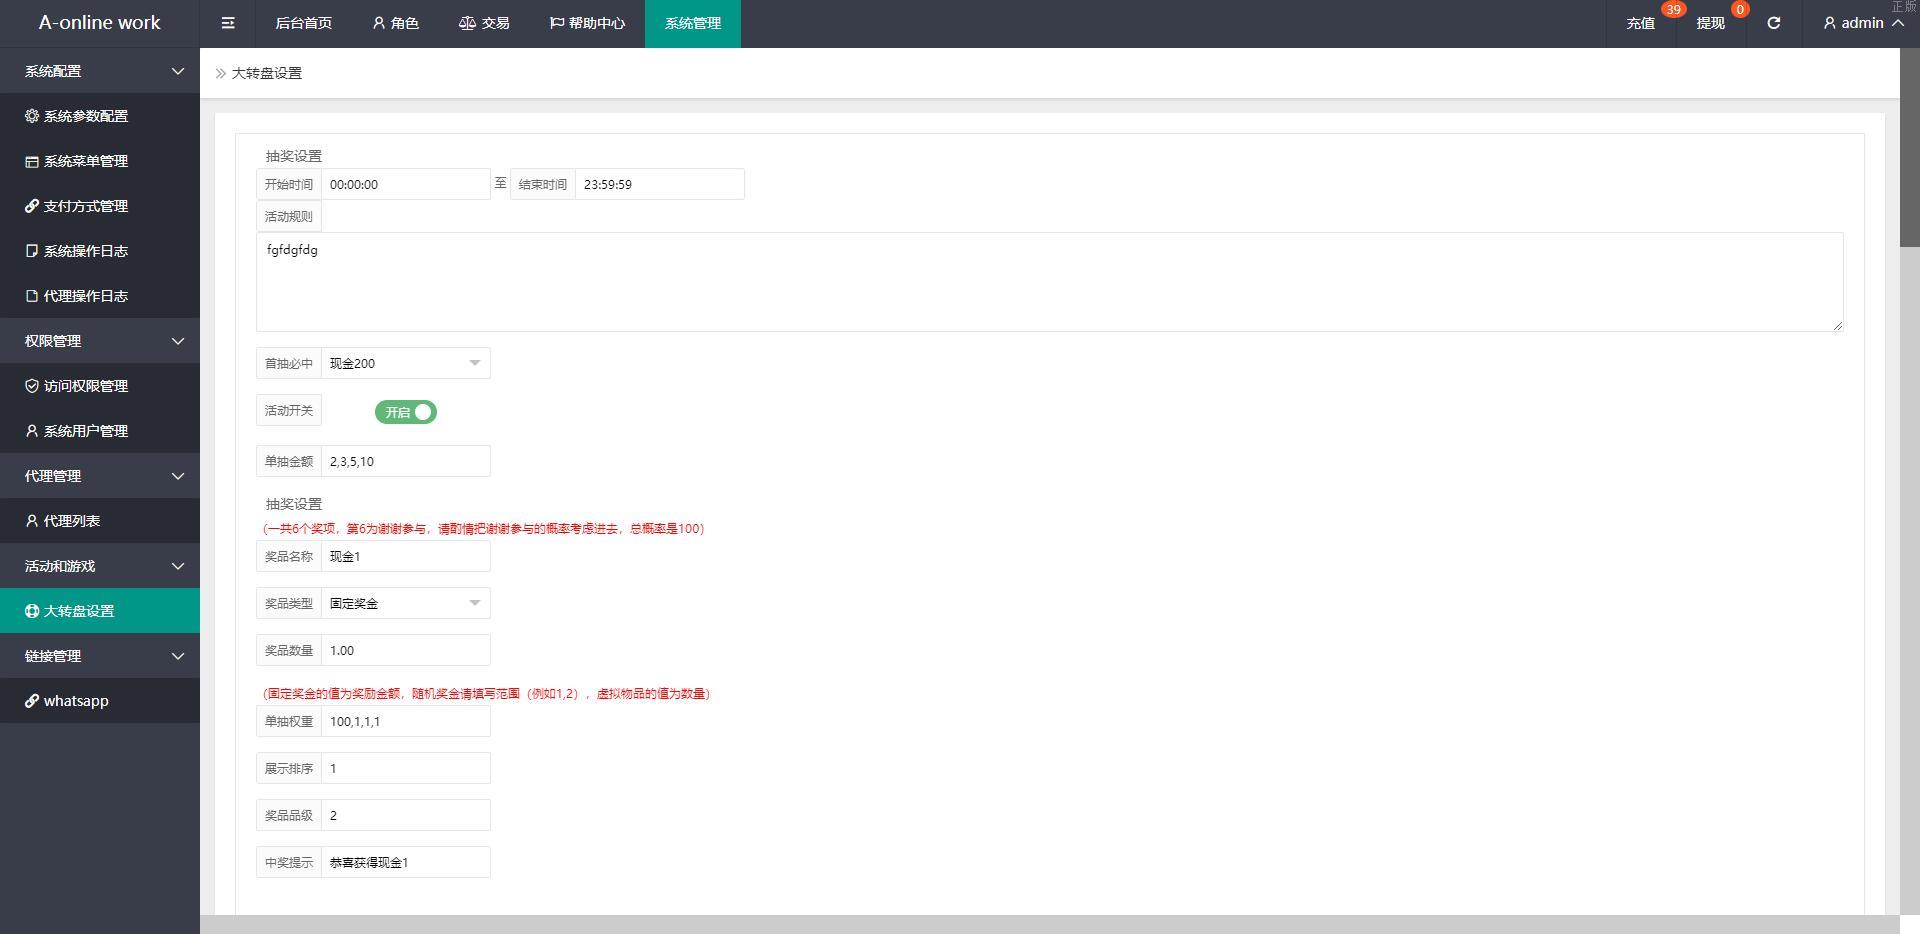This screenshot has width=1920, height=934.
Task: Open the 首抽必中 dropdown
Action: tap(405, 363)
